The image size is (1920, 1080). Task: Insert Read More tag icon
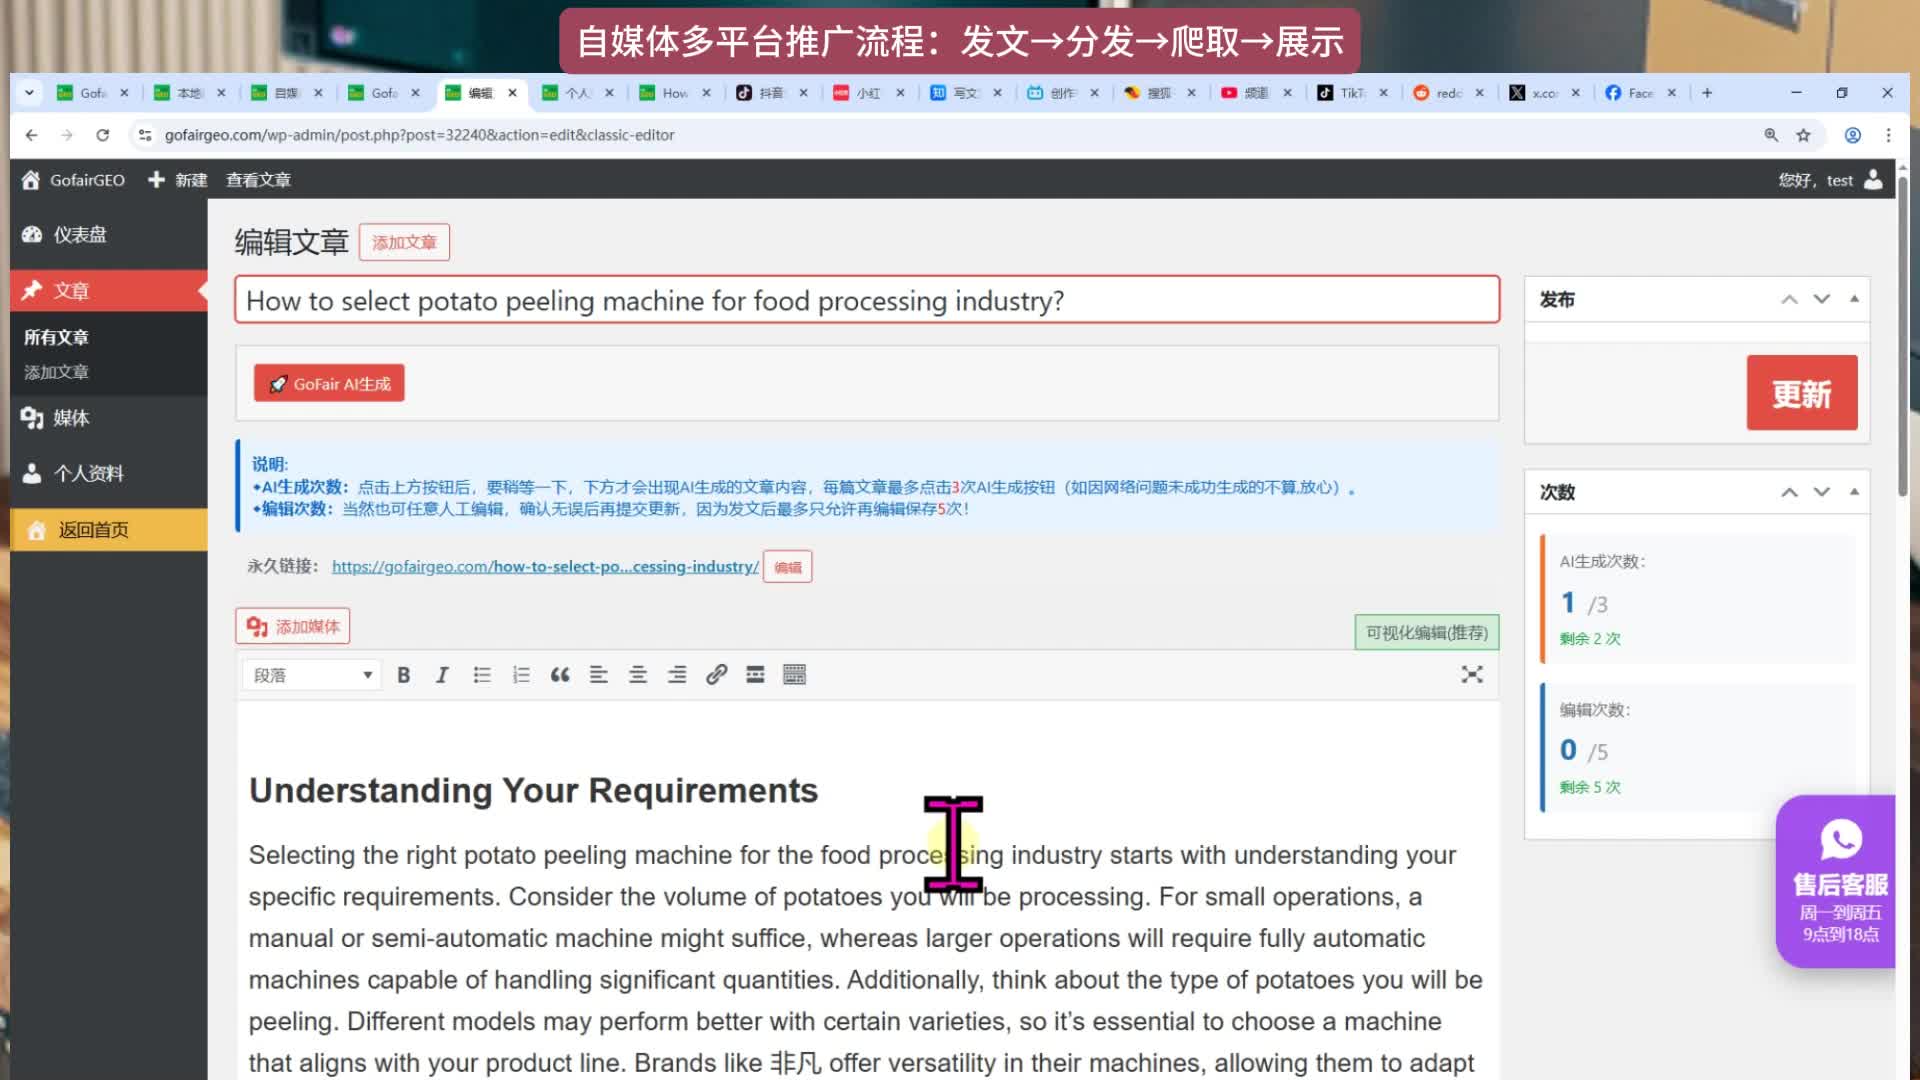[x=755, y=675]
